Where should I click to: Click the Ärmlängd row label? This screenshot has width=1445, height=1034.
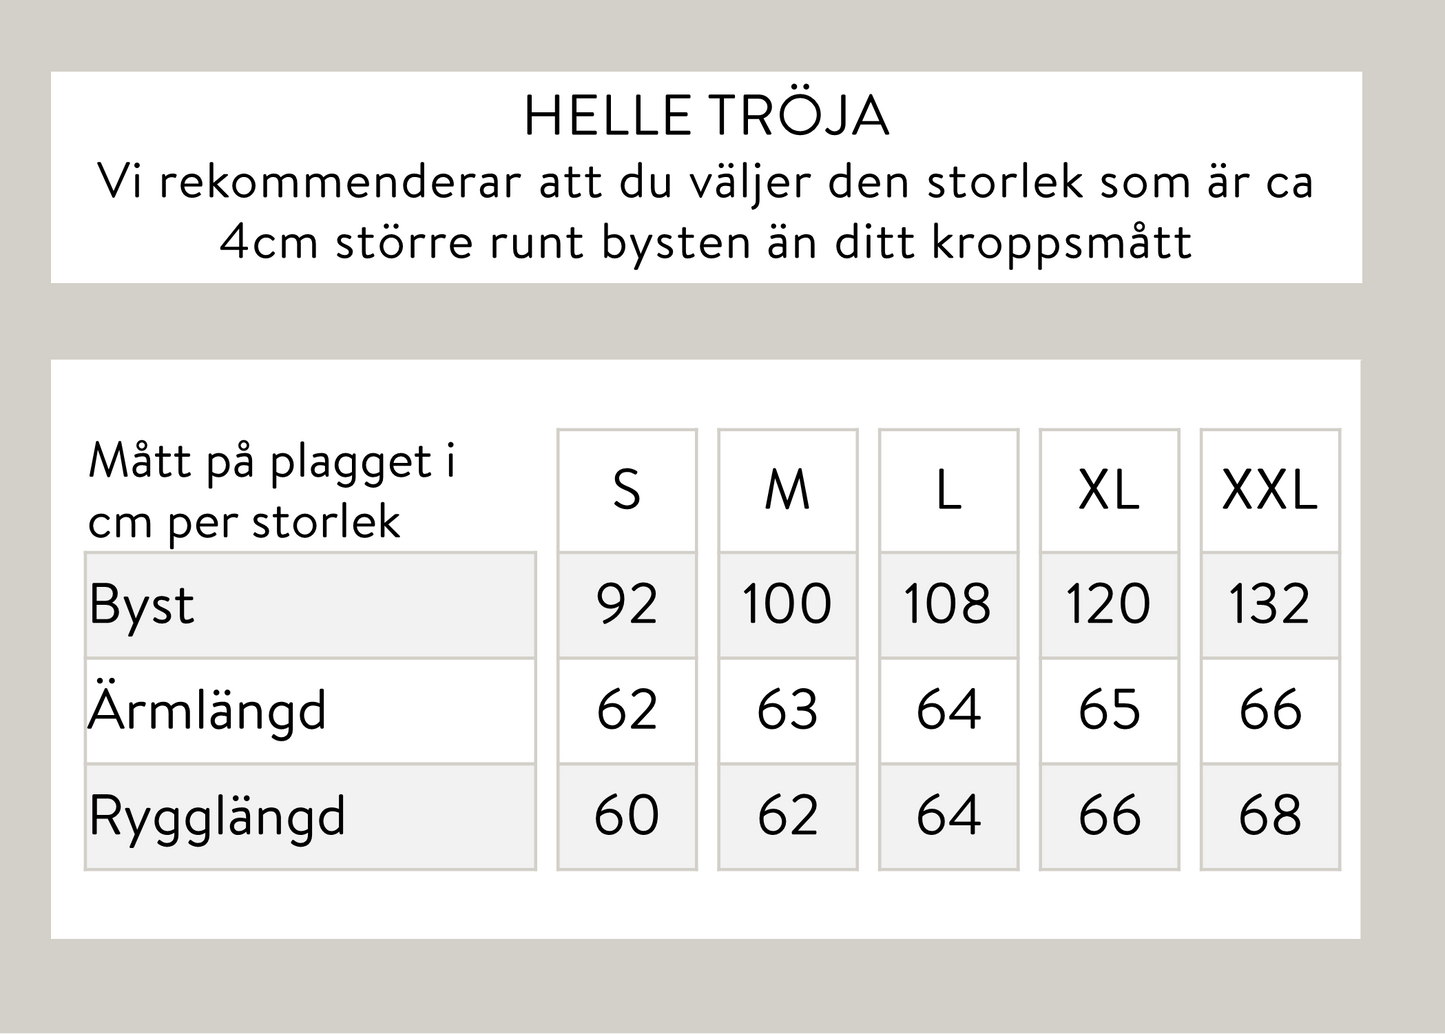tap(207, 711)
